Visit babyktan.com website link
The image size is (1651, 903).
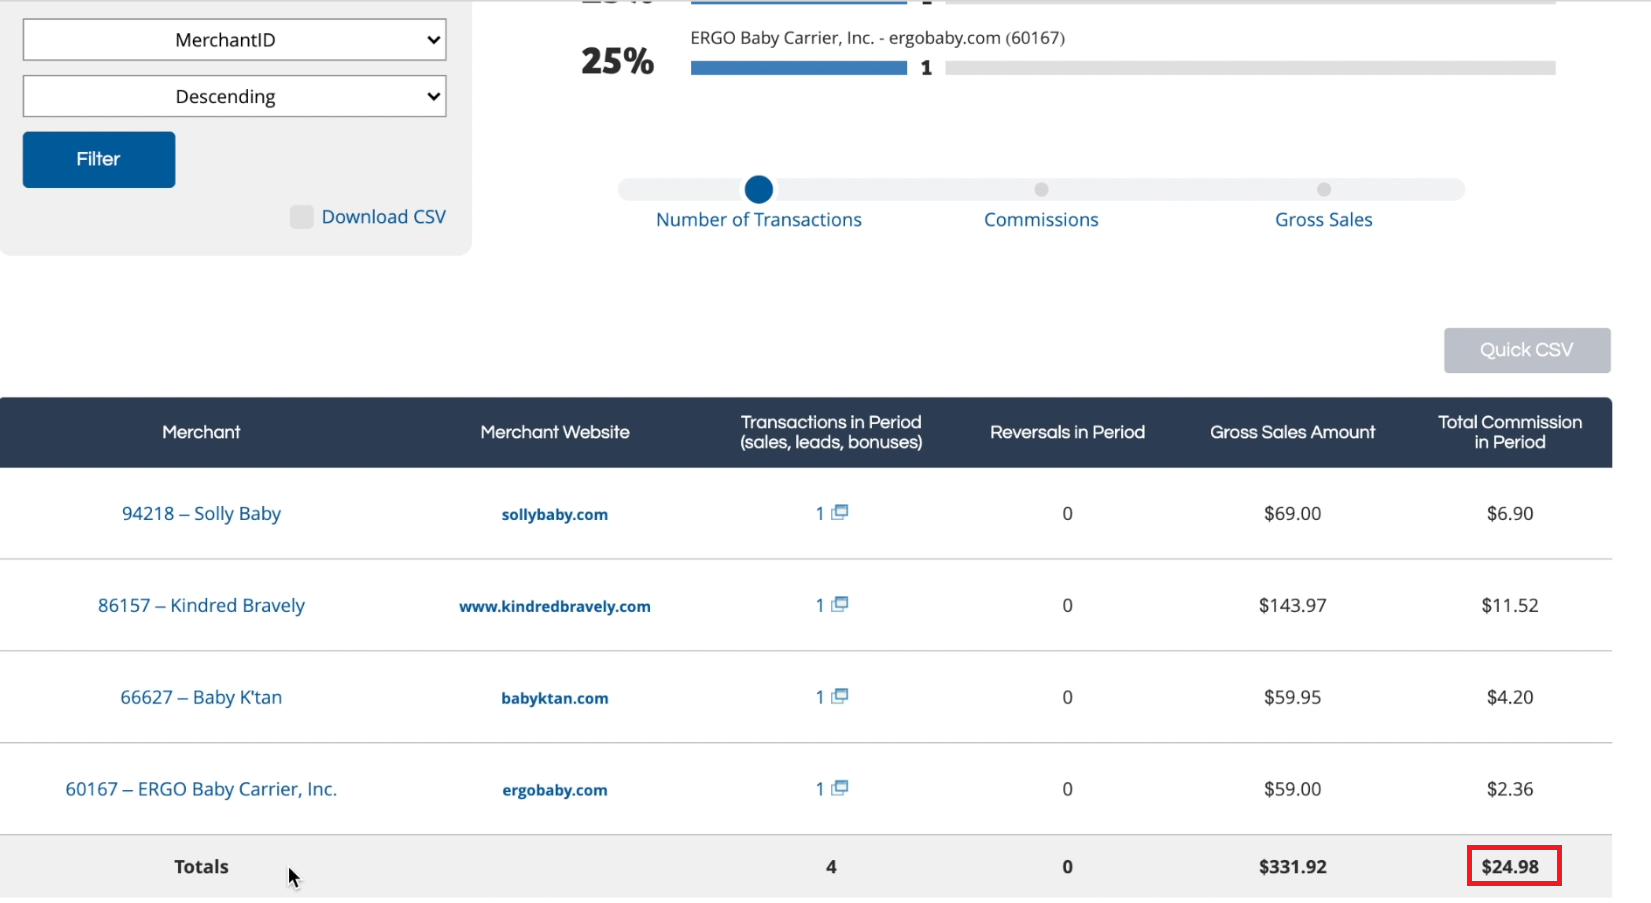555,698
